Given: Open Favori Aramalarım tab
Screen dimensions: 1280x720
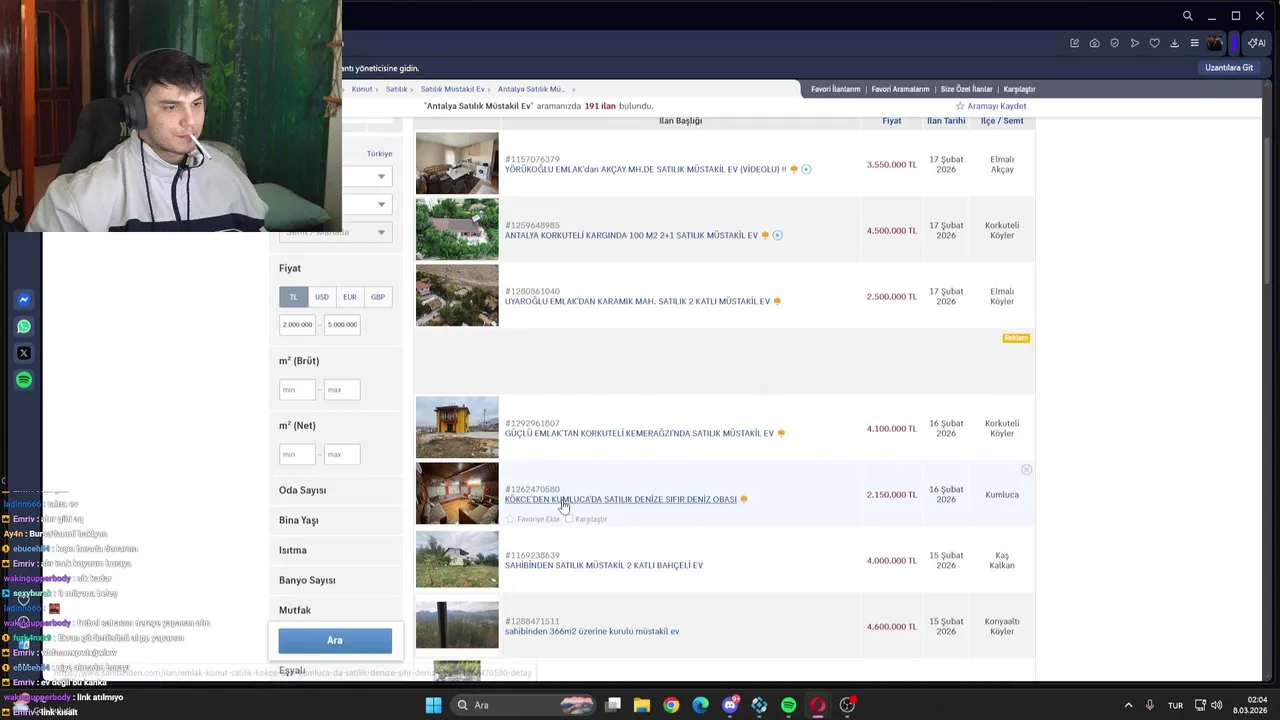Looking at the screenshot, I should pyautogui.click(x=900, y=89).
